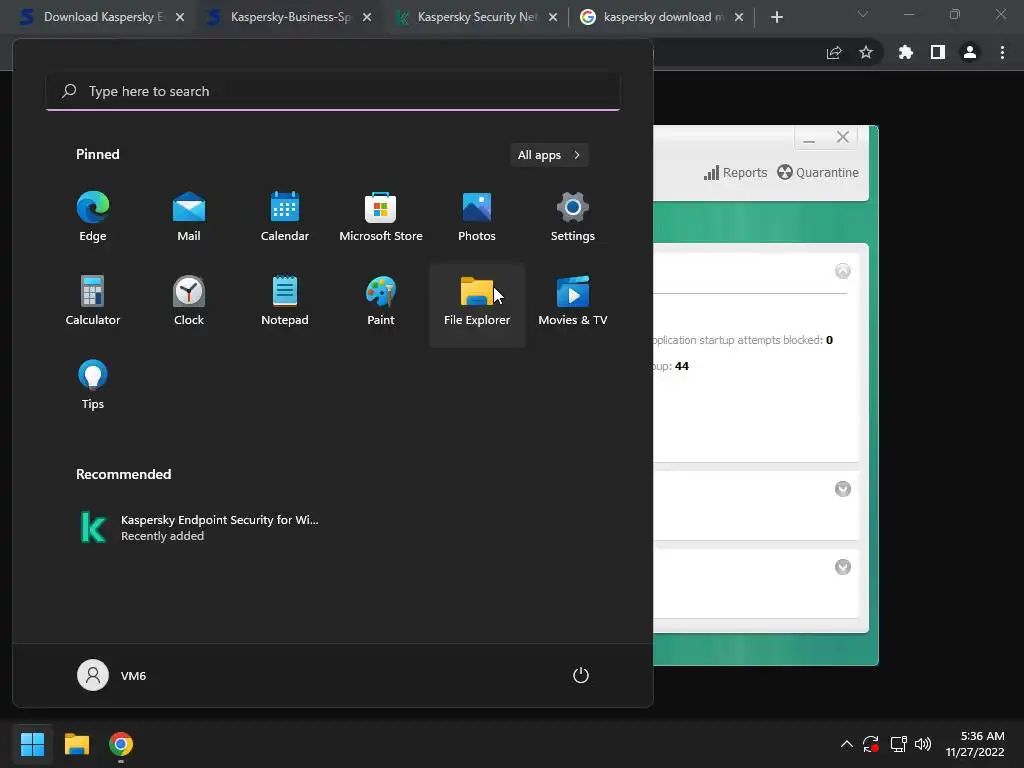Open Edge from pinned apps
This screenshot has width=1024, height=768.
[93, 217]
